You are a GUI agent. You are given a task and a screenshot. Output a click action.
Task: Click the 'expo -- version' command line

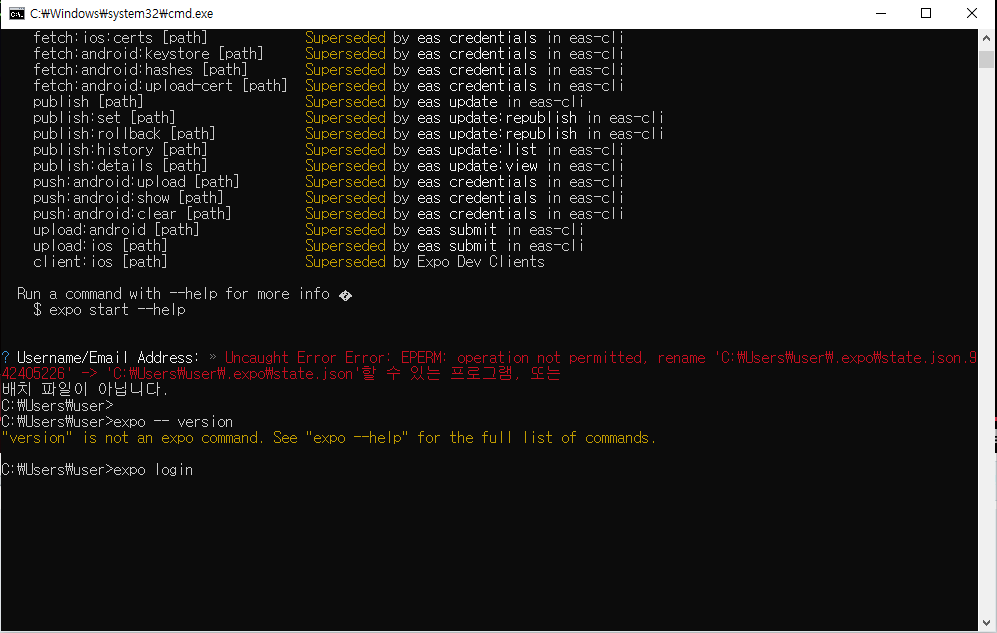[117, 422]
